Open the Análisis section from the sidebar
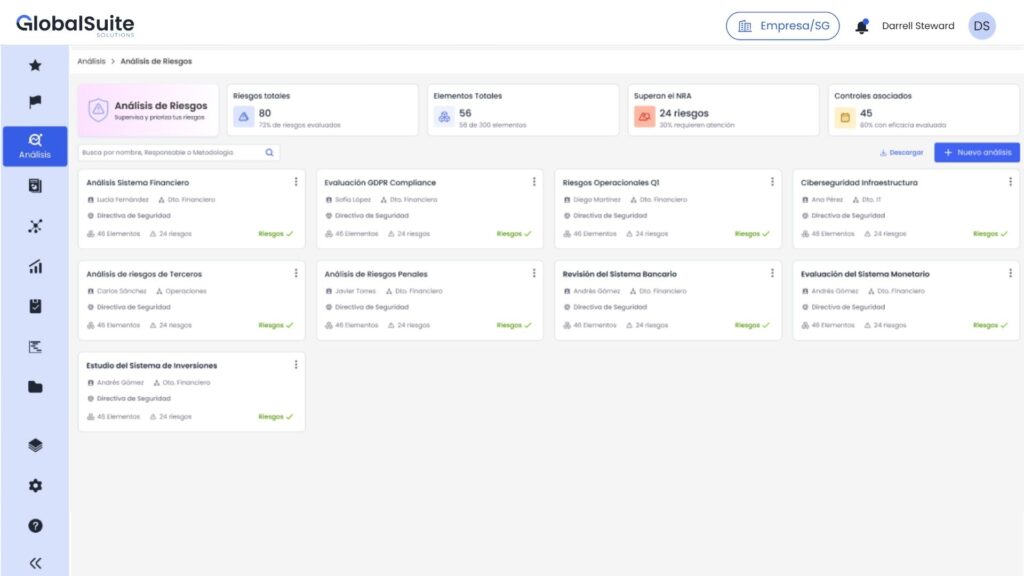Viewport: 1024px width, 576px height. point(35,145)
